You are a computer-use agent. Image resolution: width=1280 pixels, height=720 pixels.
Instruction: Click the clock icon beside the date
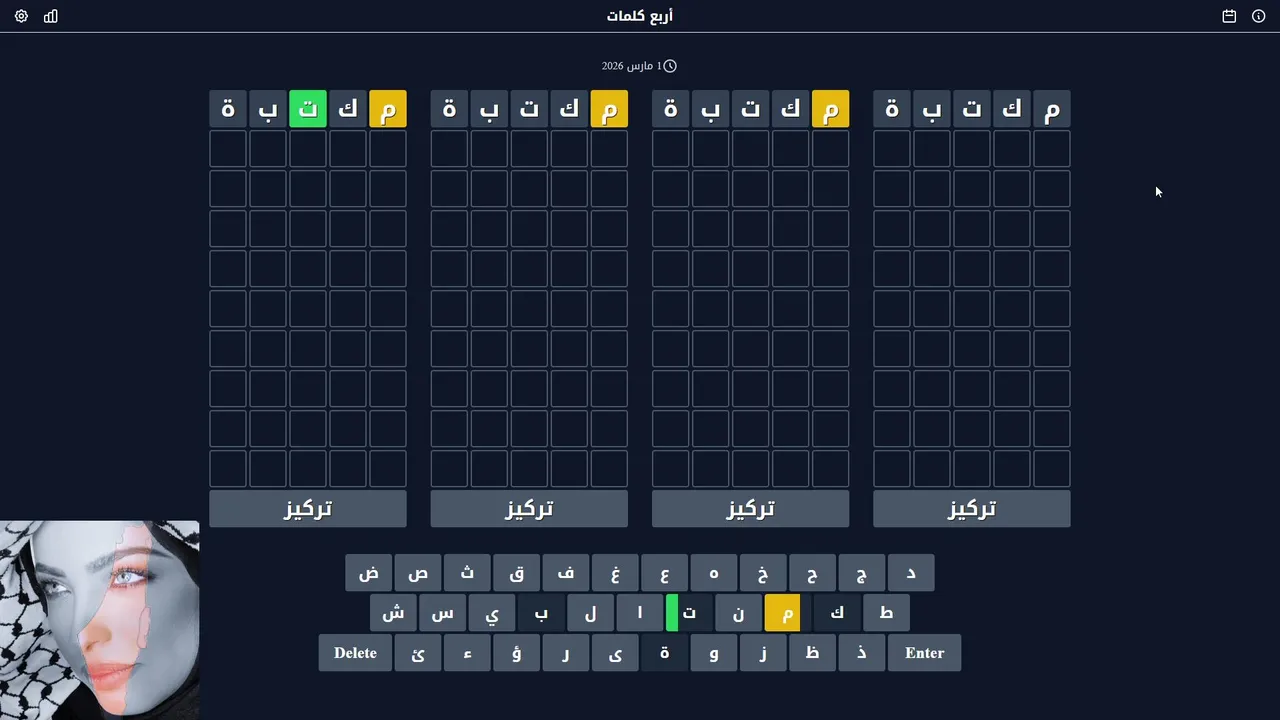pyautogui.click(x=670, y=66)
